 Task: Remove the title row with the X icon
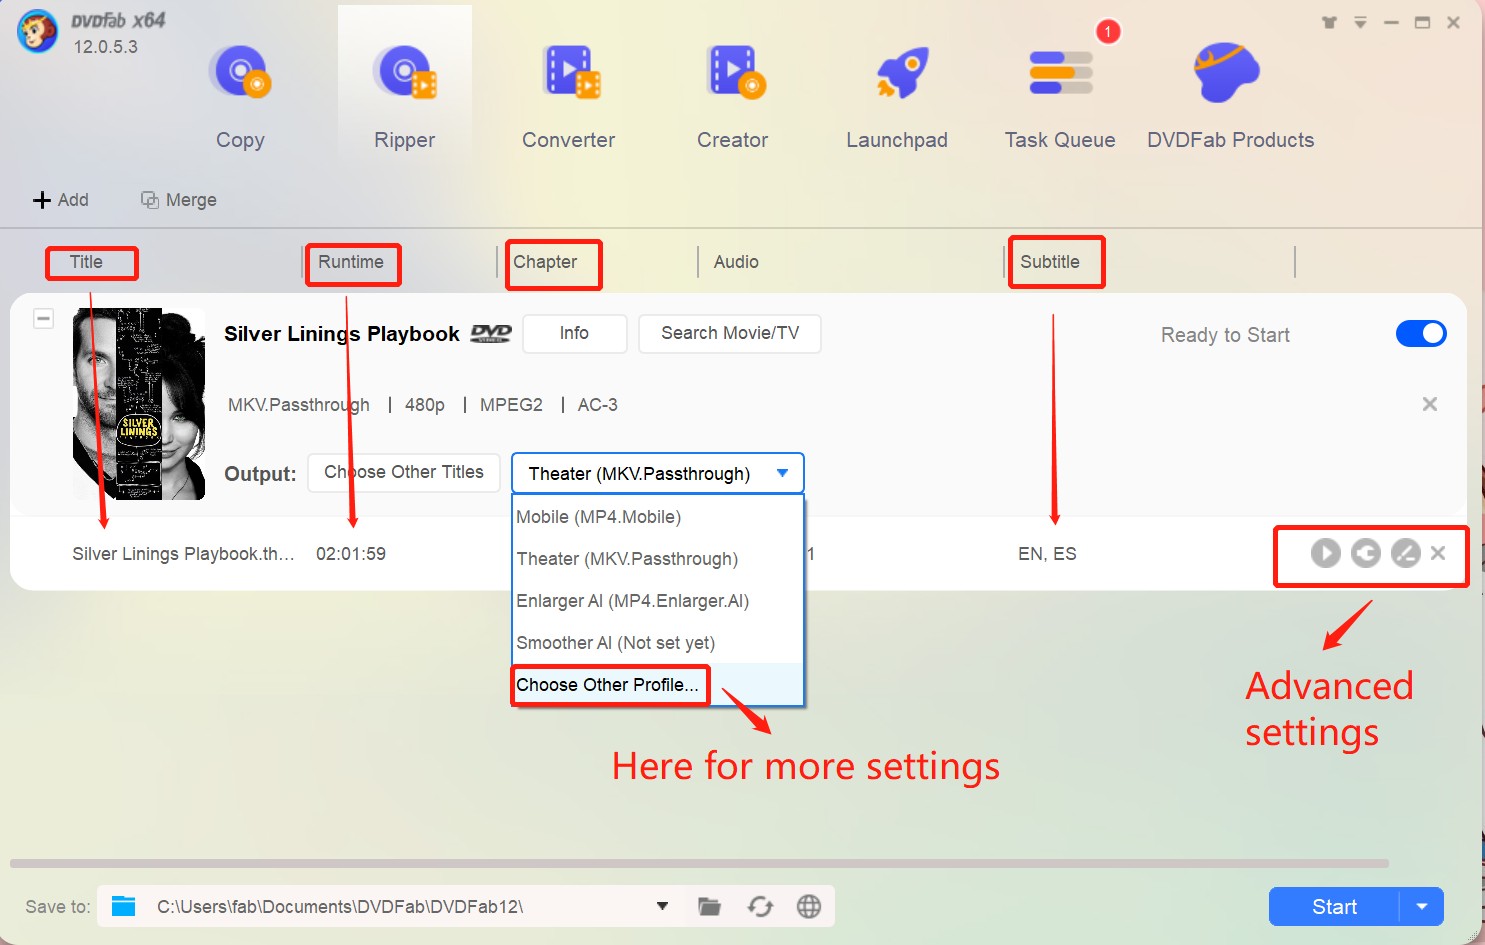[x=1438, y=553]
